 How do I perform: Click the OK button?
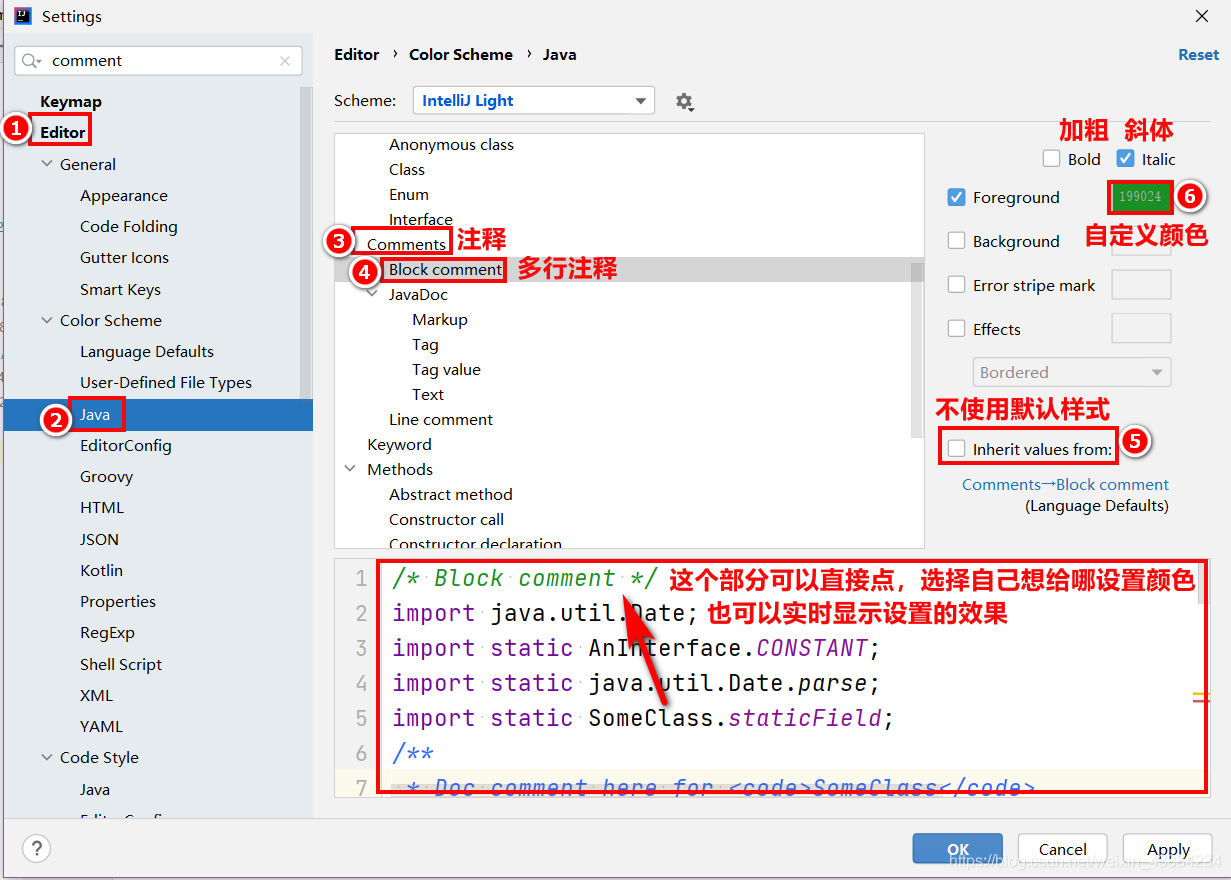coord(957,848)
